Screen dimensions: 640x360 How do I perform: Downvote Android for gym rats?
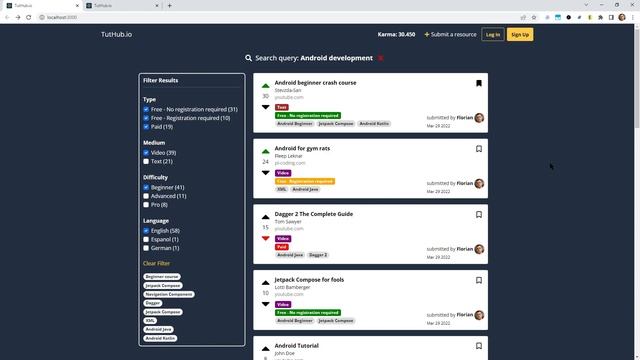pos(265,173)
